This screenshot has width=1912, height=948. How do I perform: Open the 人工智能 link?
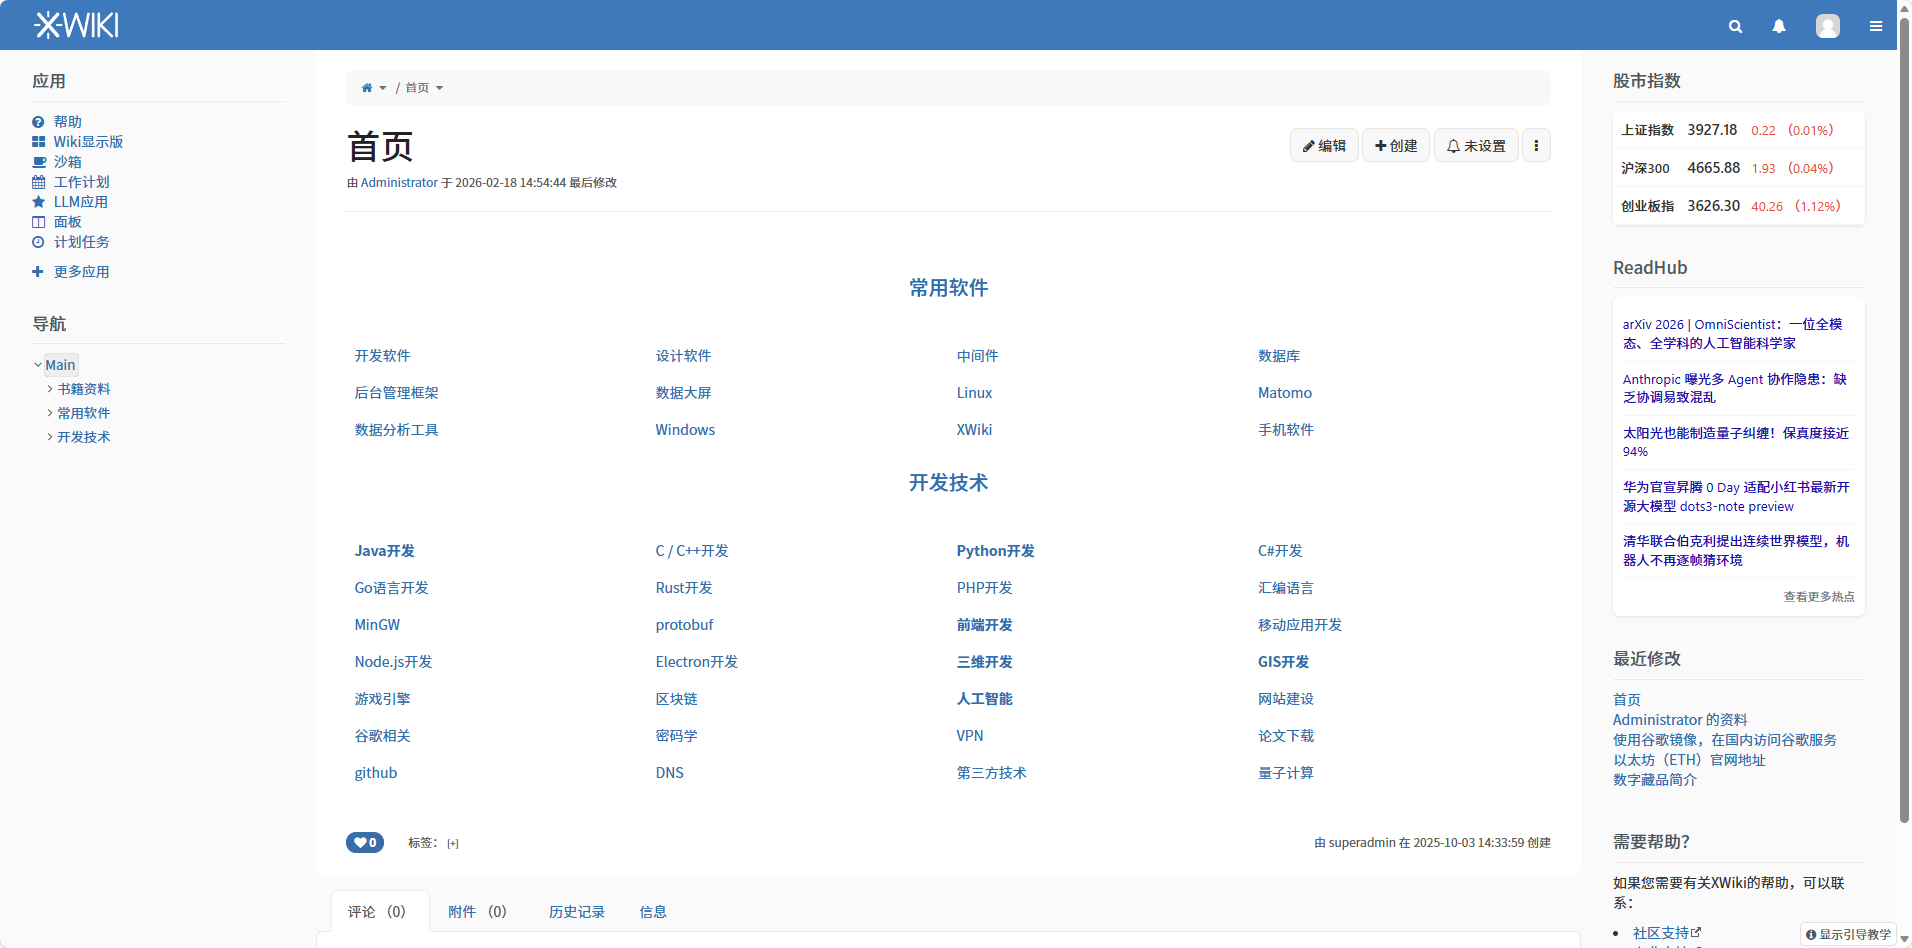click(984, 699)
